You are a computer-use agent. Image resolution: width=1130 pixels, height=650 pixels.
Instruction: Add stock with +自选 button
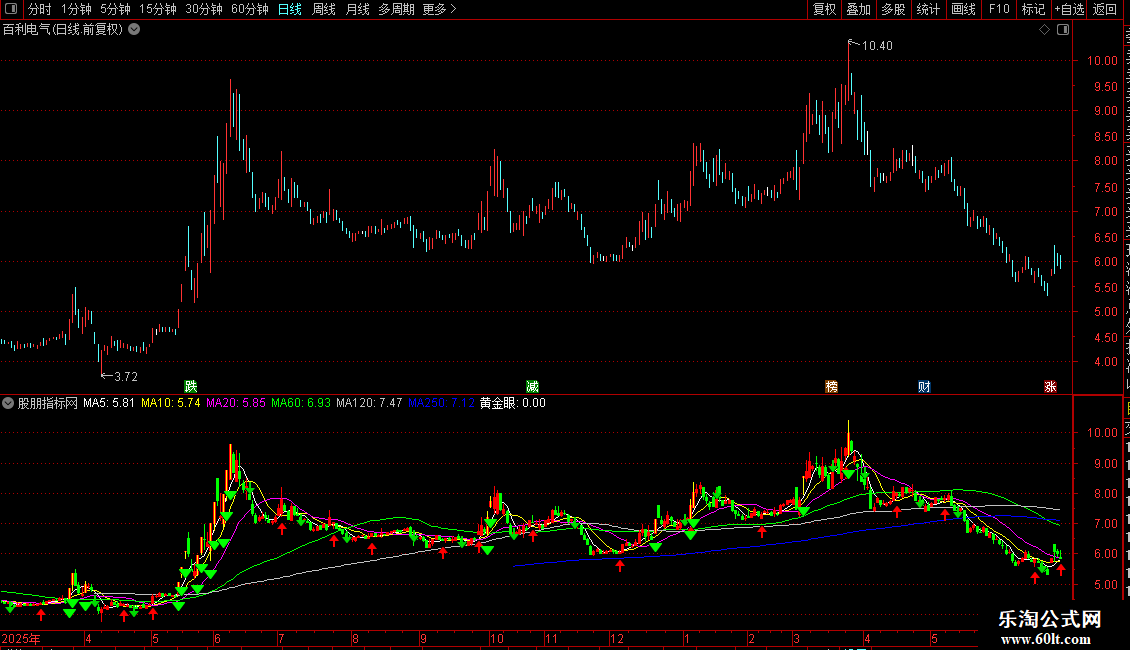1069,9
